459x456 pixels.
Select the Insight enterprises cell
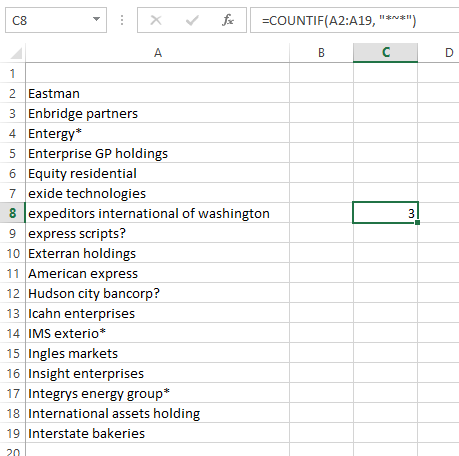click(158, 373)
